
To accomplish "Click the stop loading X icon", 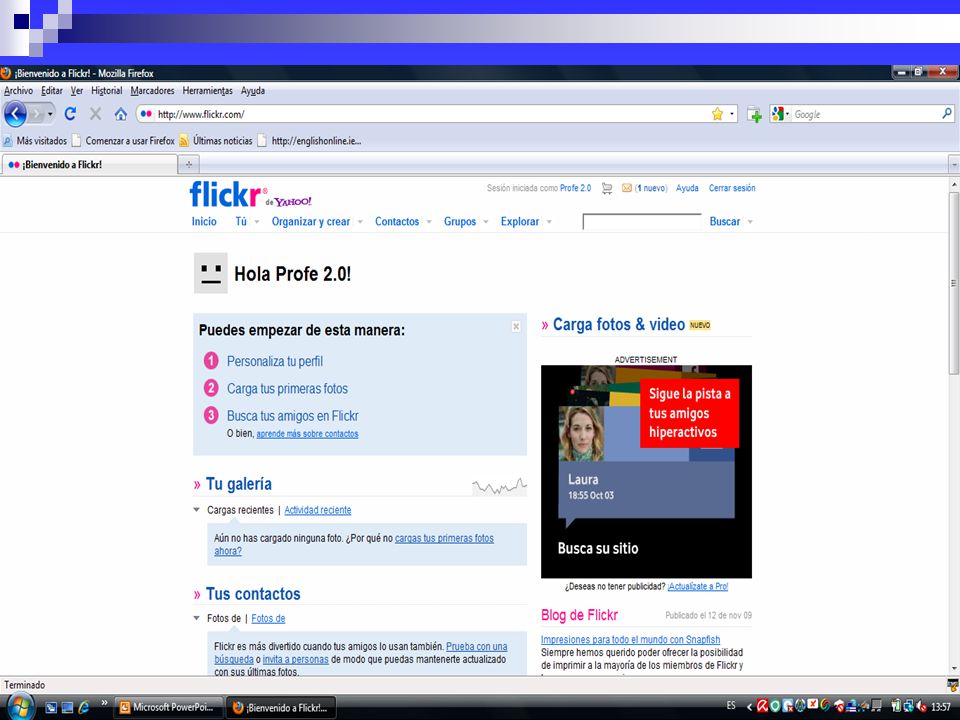I will click(x=96, y=114).
